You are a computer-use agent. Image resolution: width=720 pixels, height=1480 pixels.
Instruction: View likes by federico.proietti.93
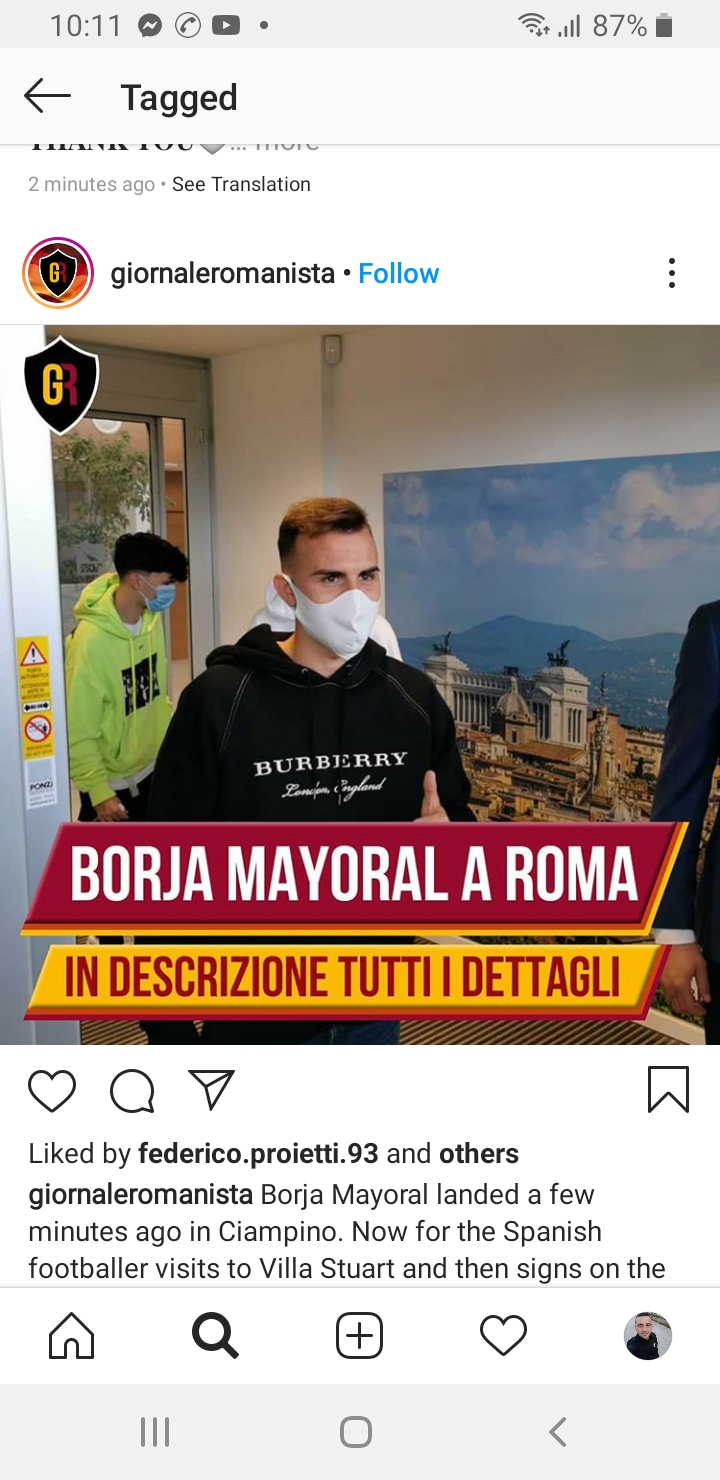pyautogui.click(x=258, y=1154)
